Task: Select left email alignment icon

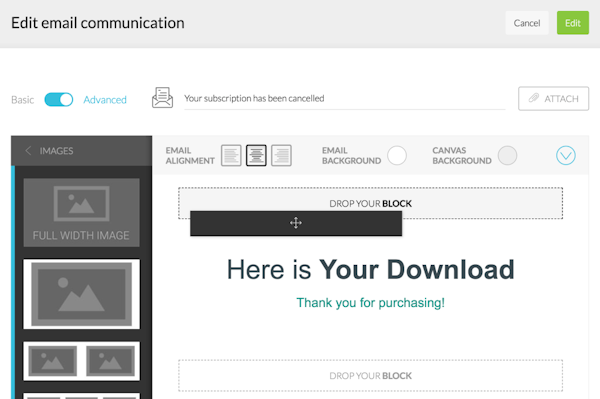Action: pos(231,155)
